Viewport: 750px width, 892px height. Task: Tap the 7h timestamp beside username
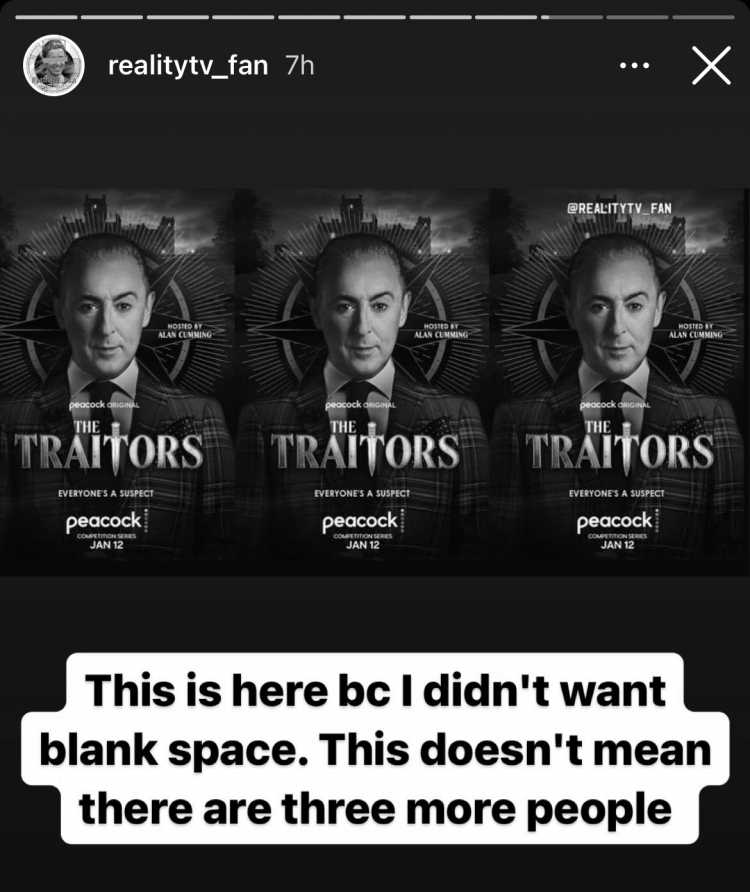pos(300,65)
